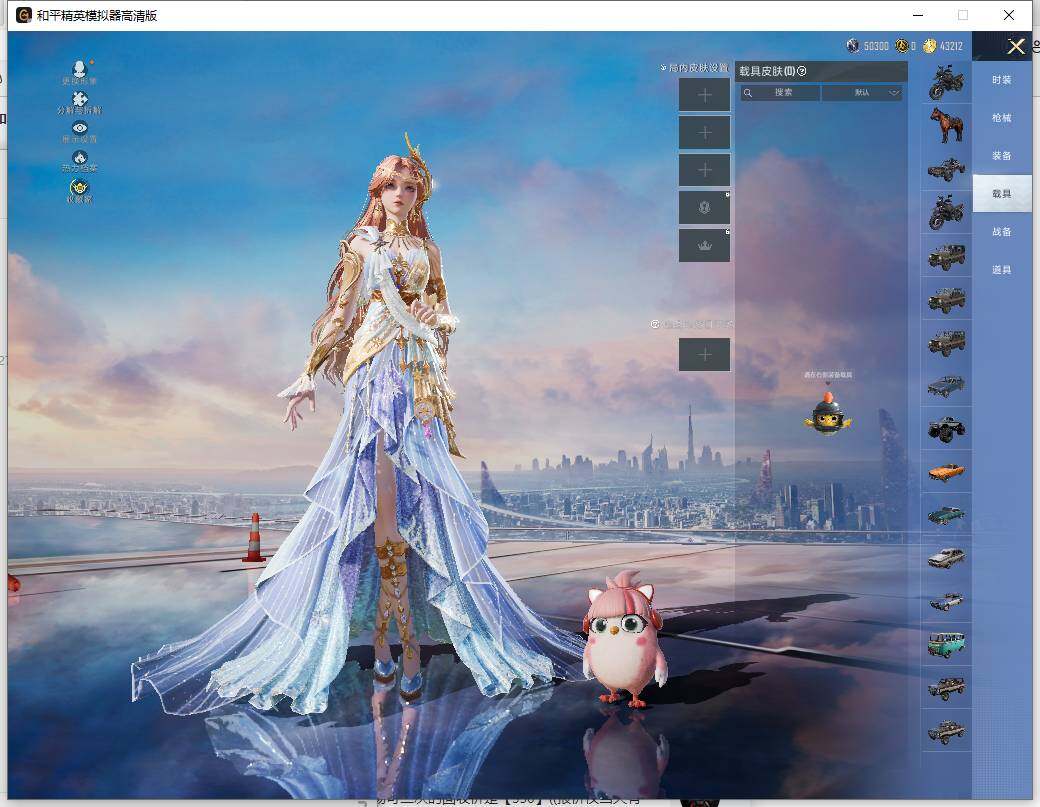This screenshot has width=1040, height=807.
Task: Switch to the 道具 tab
Action: pos(1002,270)
